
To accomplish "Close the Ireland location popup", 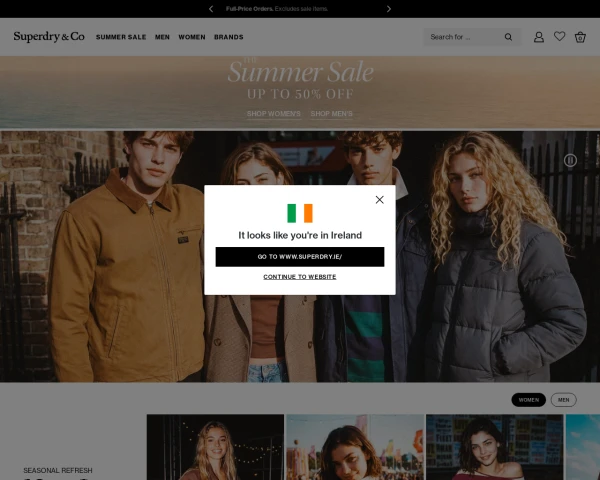I will (x=379, y=199).
